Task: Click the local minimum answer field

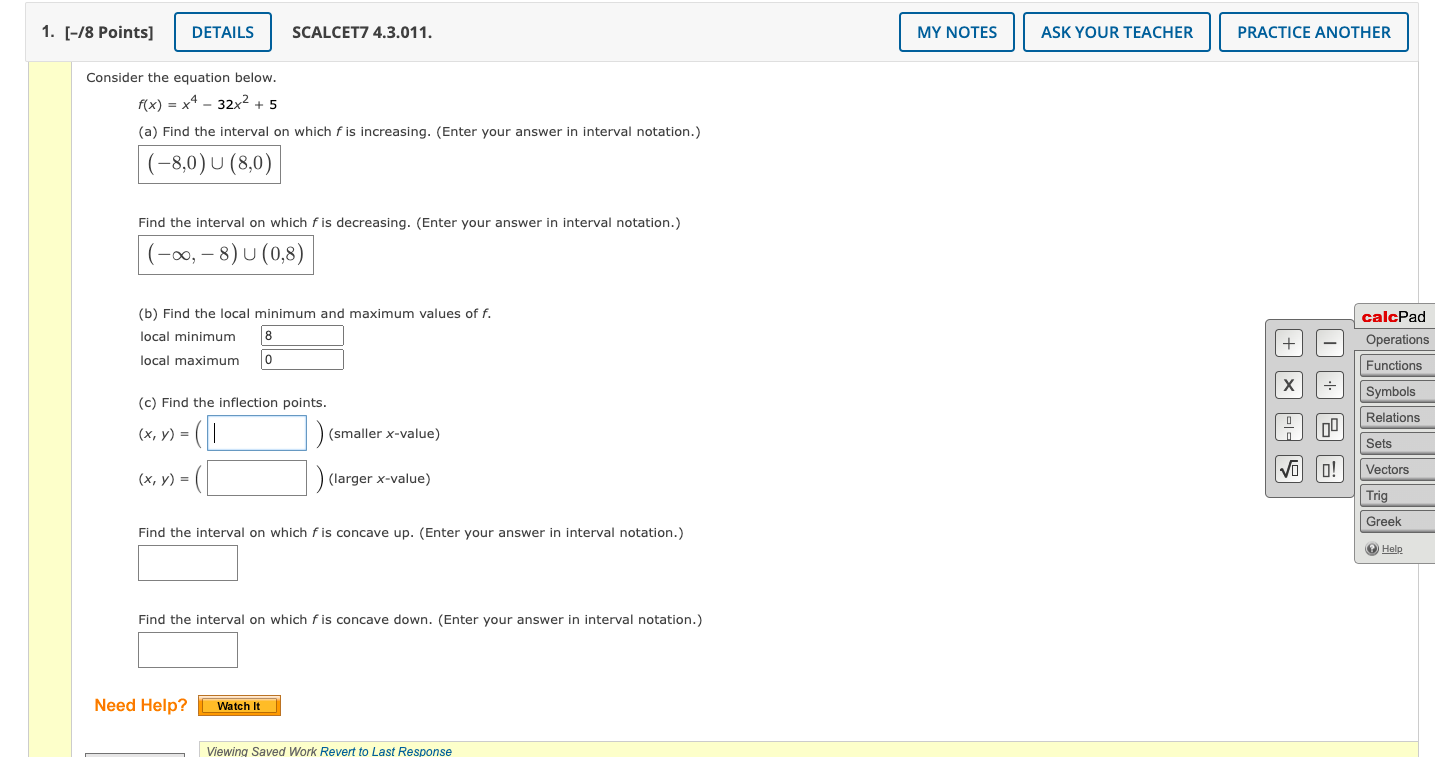Action: 301,335
